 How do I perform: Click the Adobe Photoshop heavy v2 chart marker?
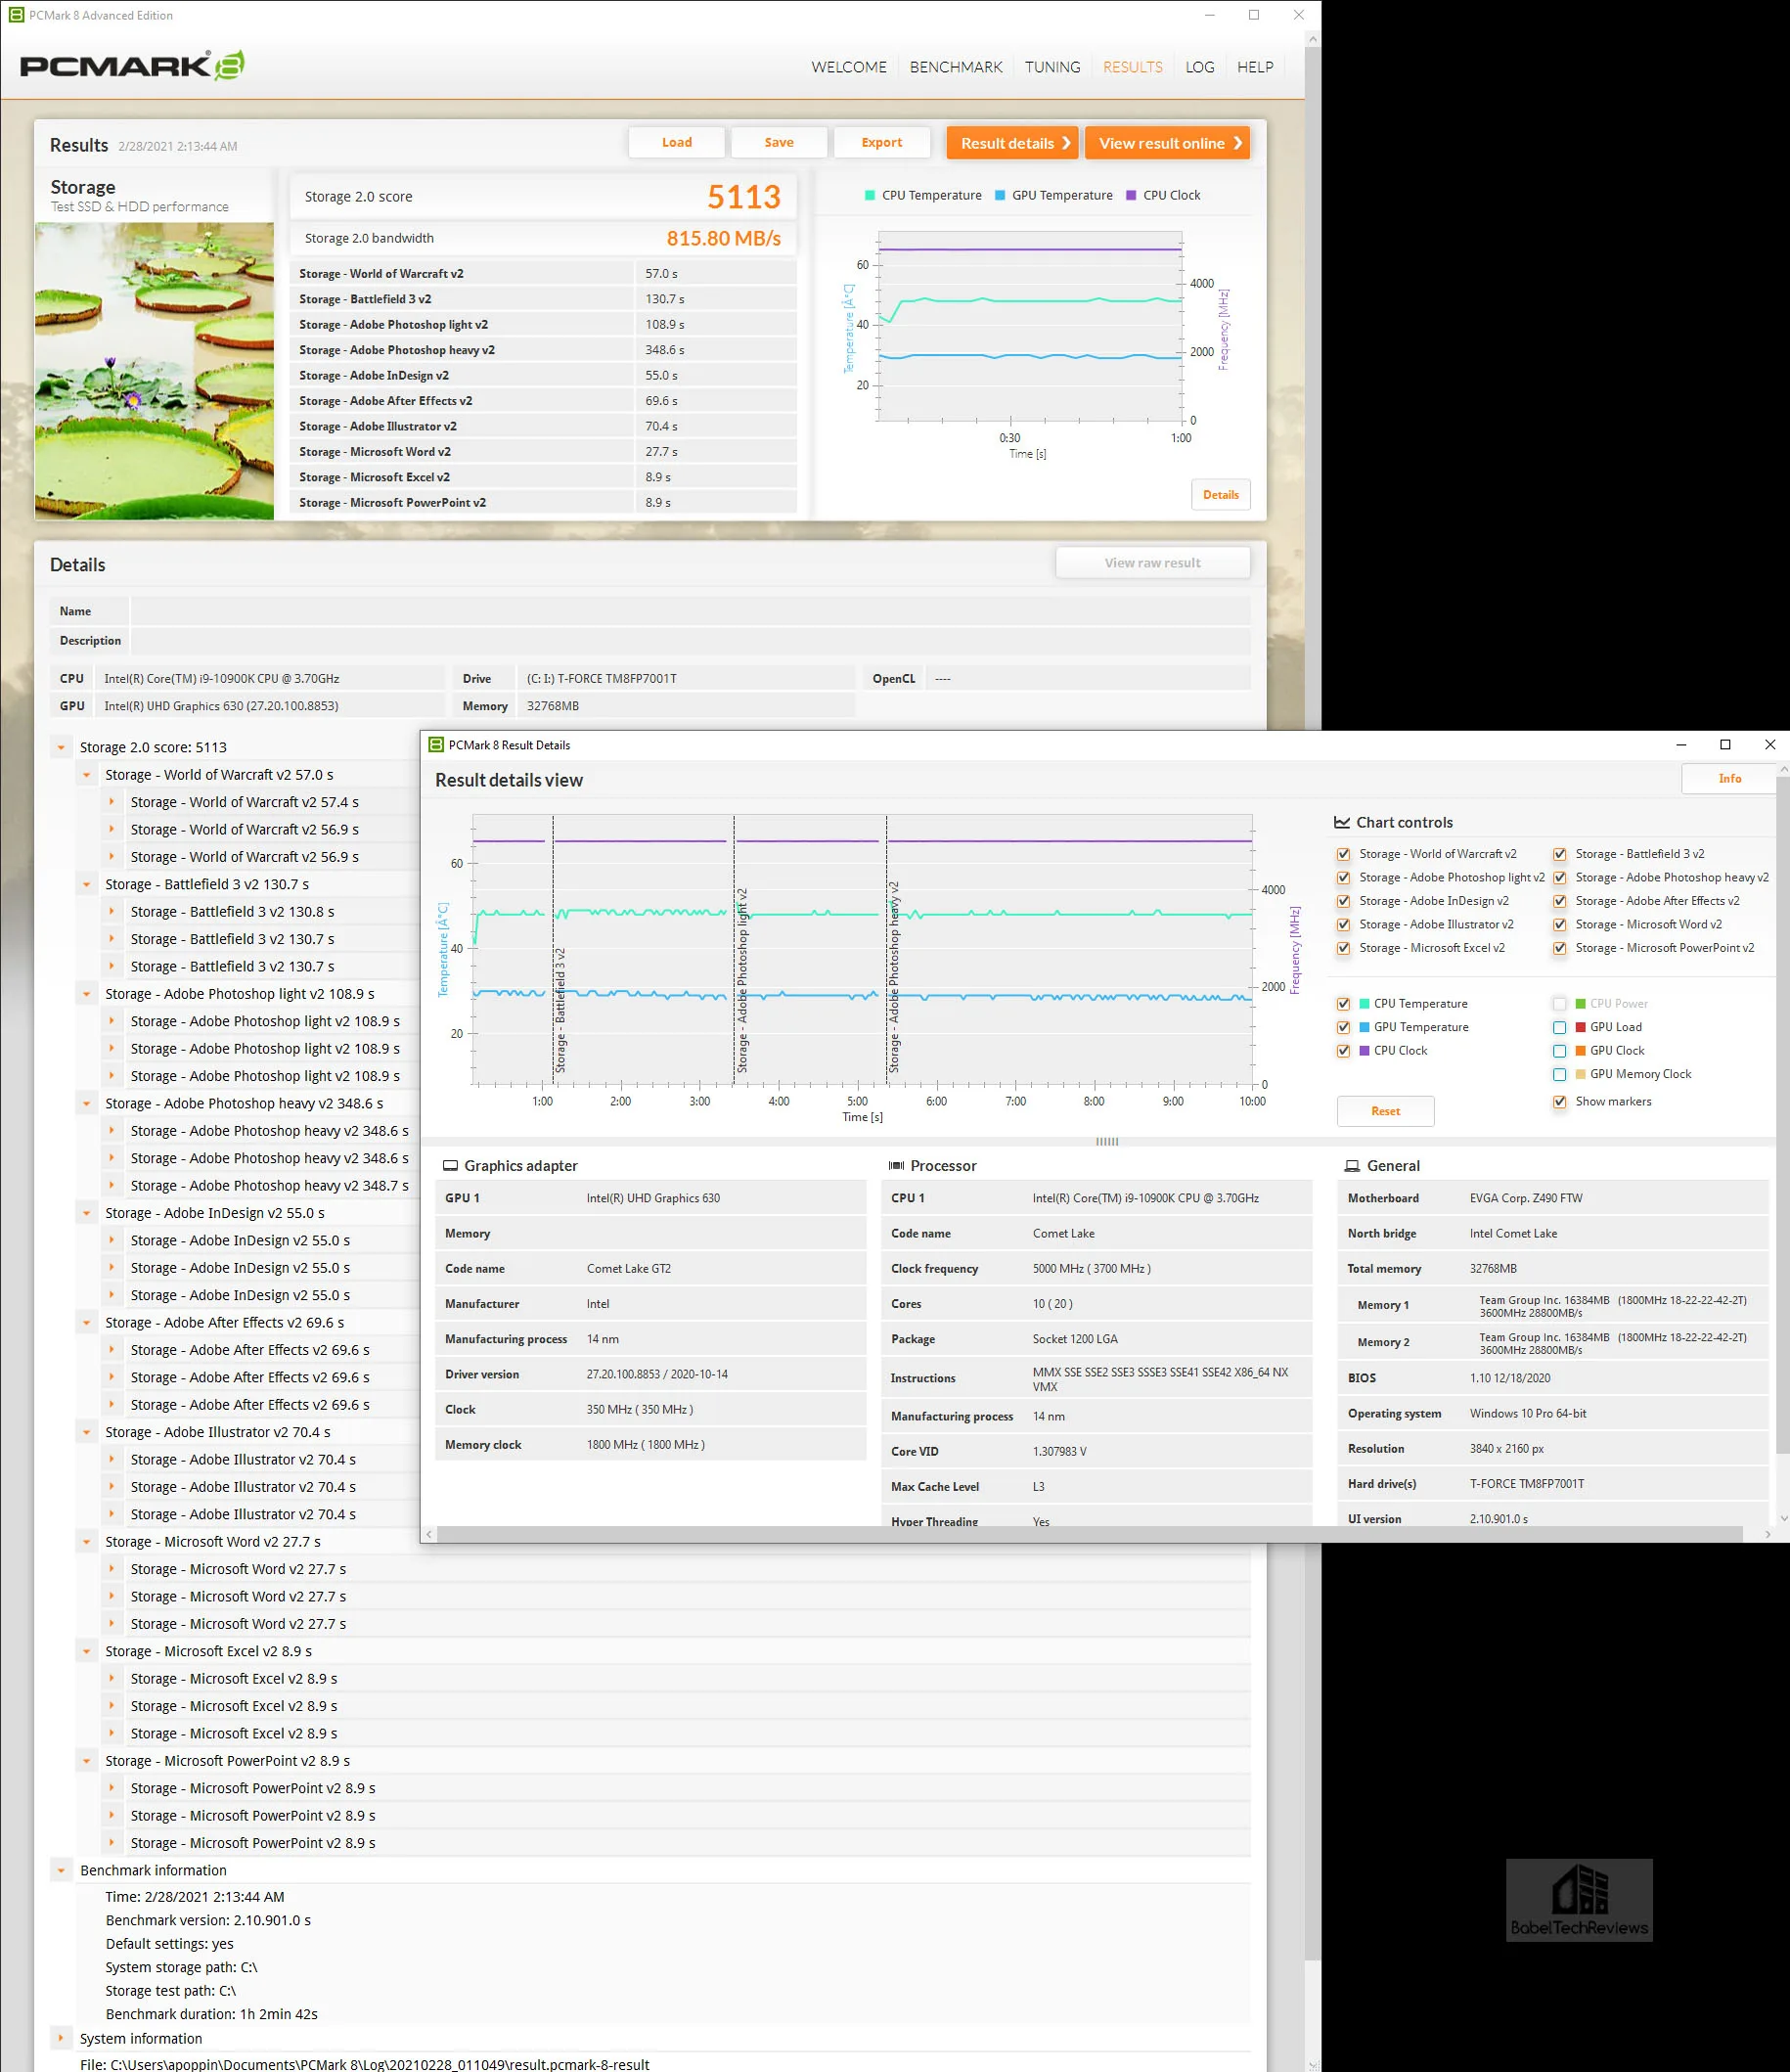[894, 977]
